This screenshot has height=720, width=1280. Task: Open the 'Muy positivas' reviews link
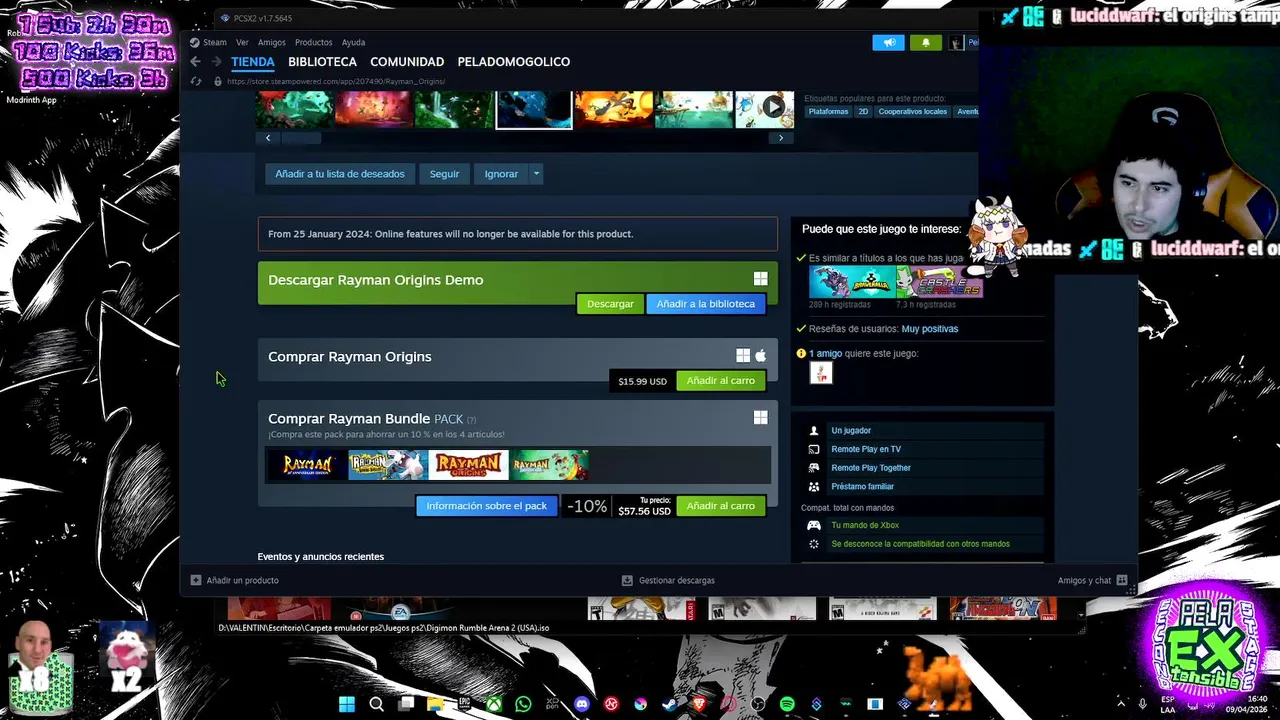click(x=929, y=329)
